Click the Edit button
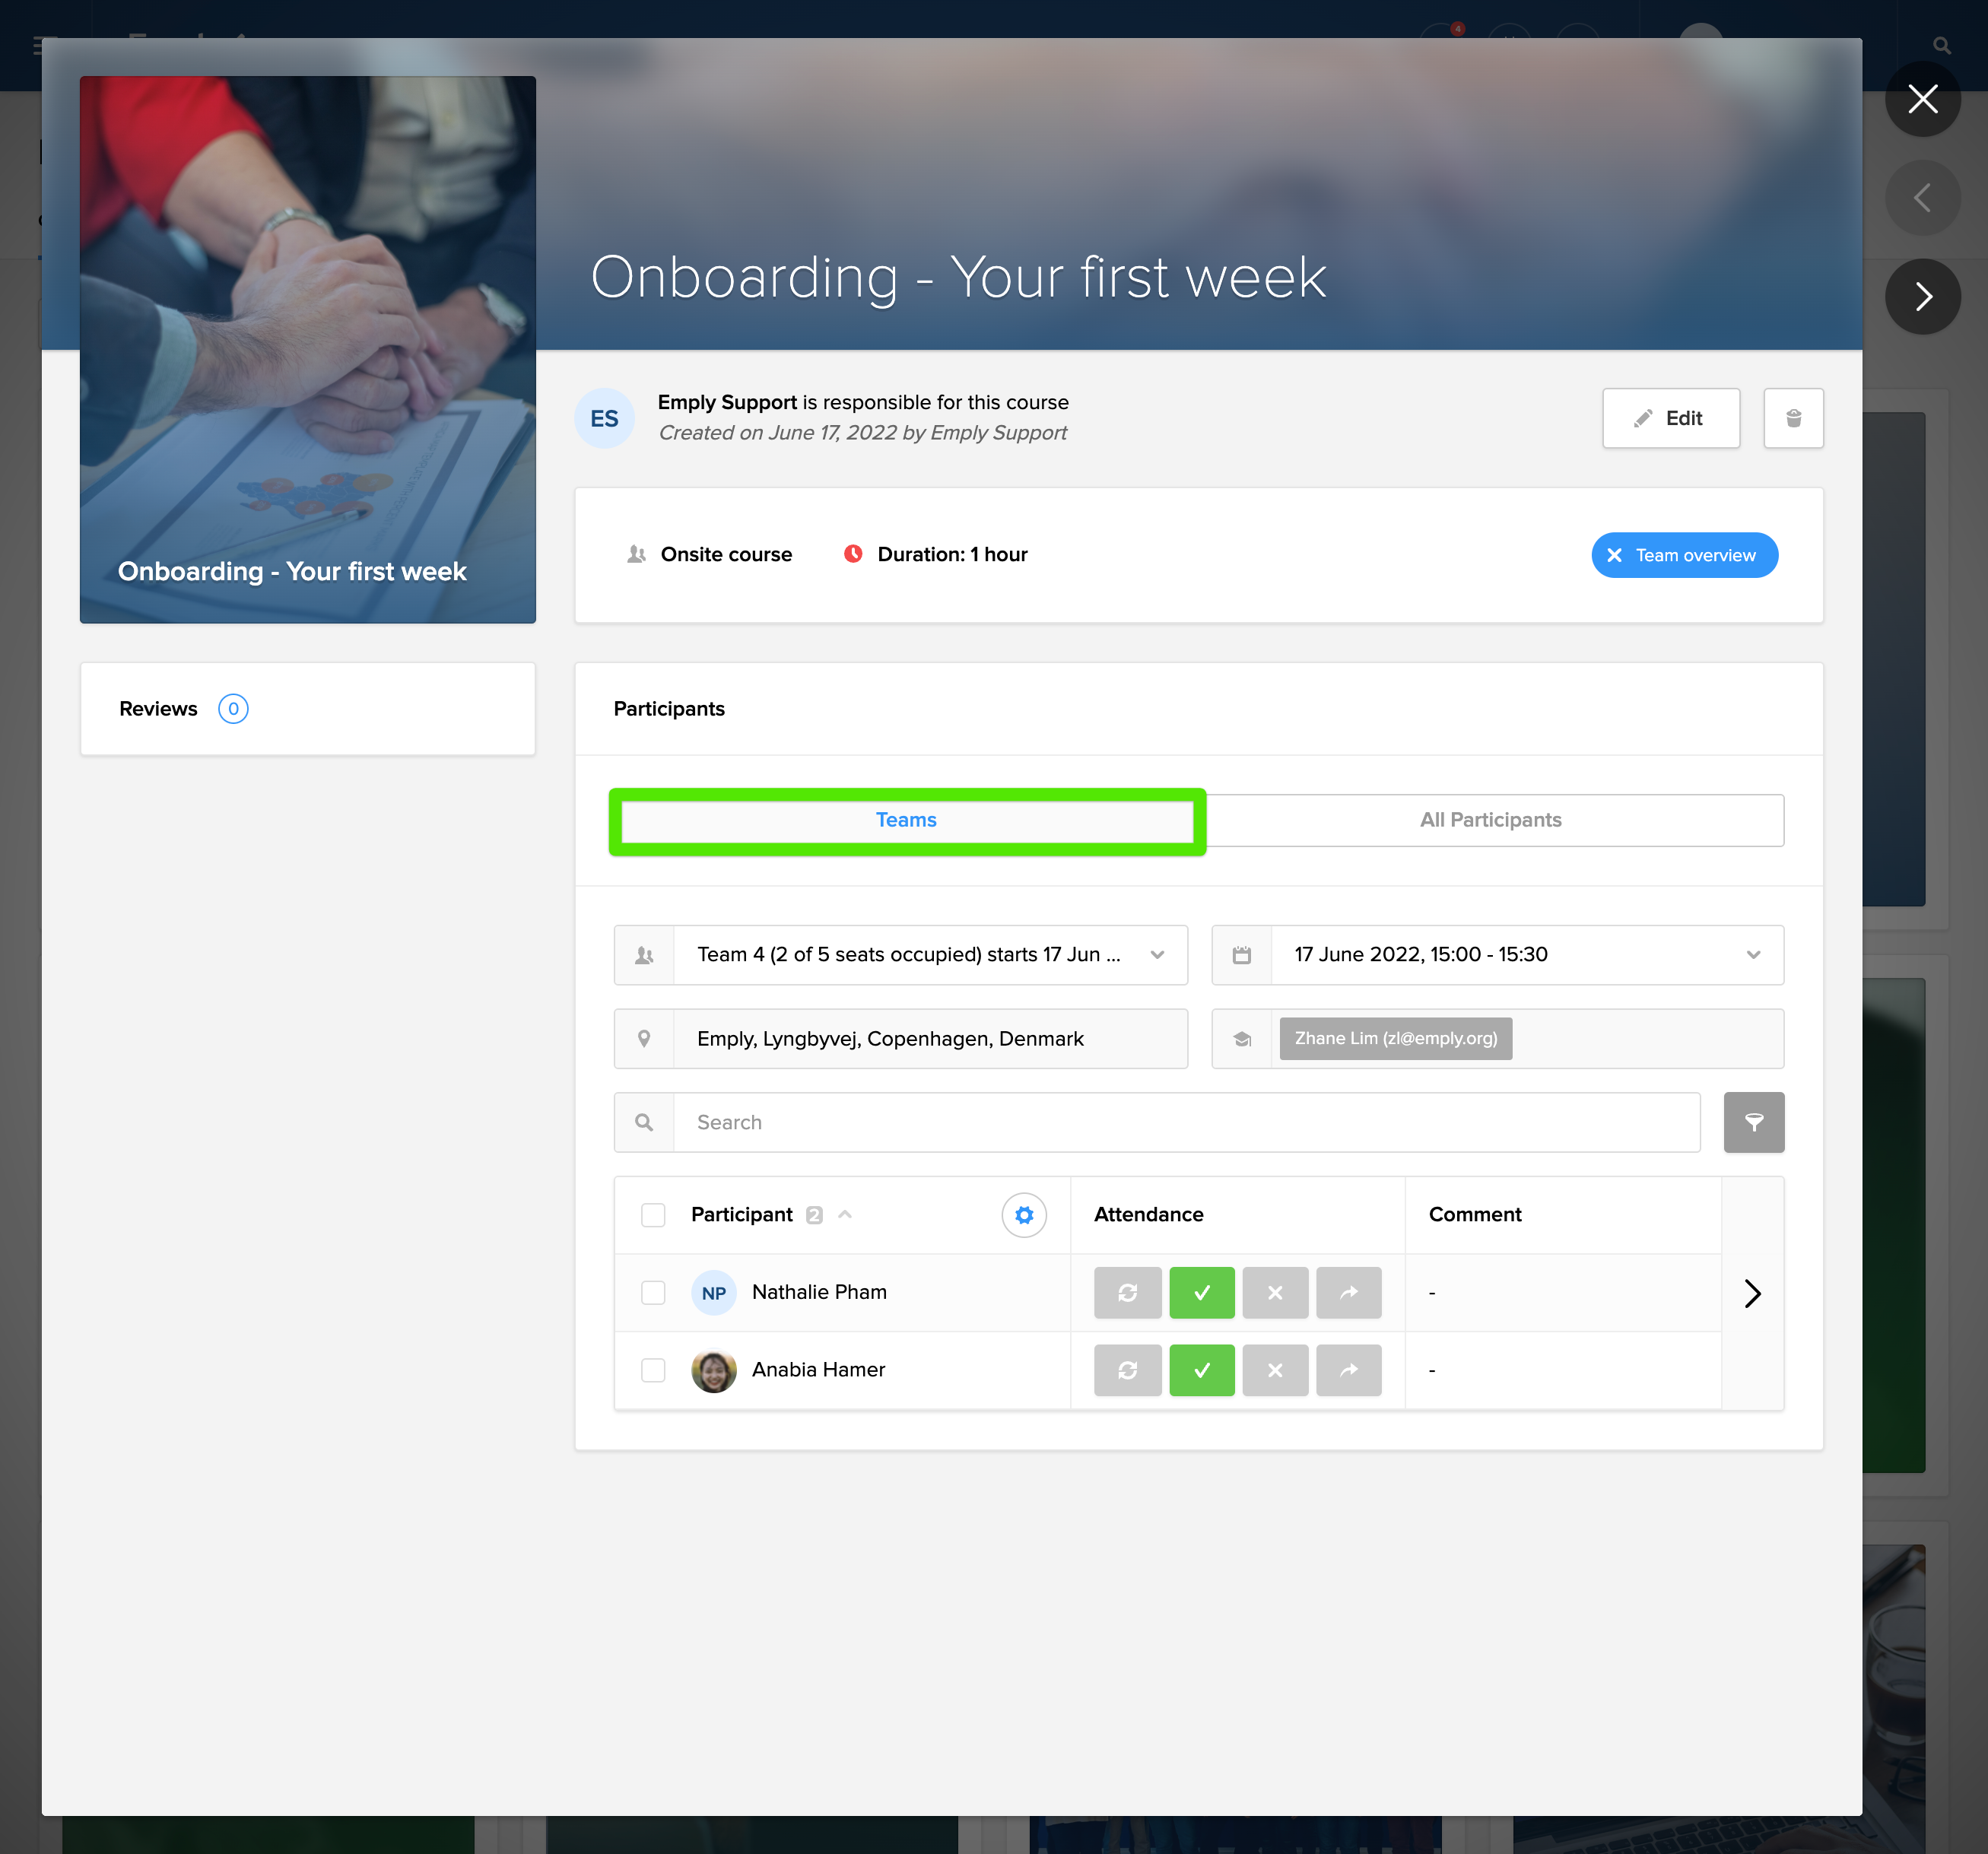Screen dimensions: 1988x1854 pyautogui.click(x=1670, y=418)
